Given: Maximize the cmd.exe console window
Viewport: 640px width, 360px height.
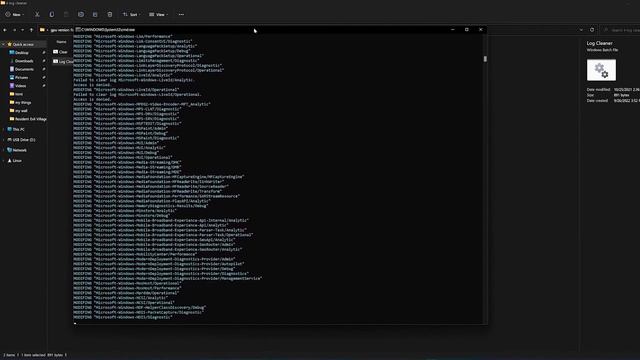Looking at the screenshot, I should (467, 30).
